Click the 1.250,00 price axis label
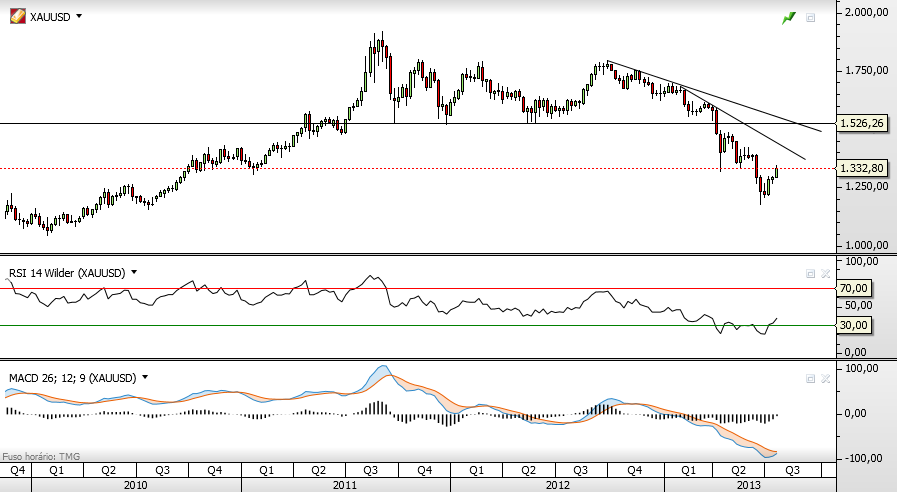Screen dimensions: 897x492 tap(867, 187)
